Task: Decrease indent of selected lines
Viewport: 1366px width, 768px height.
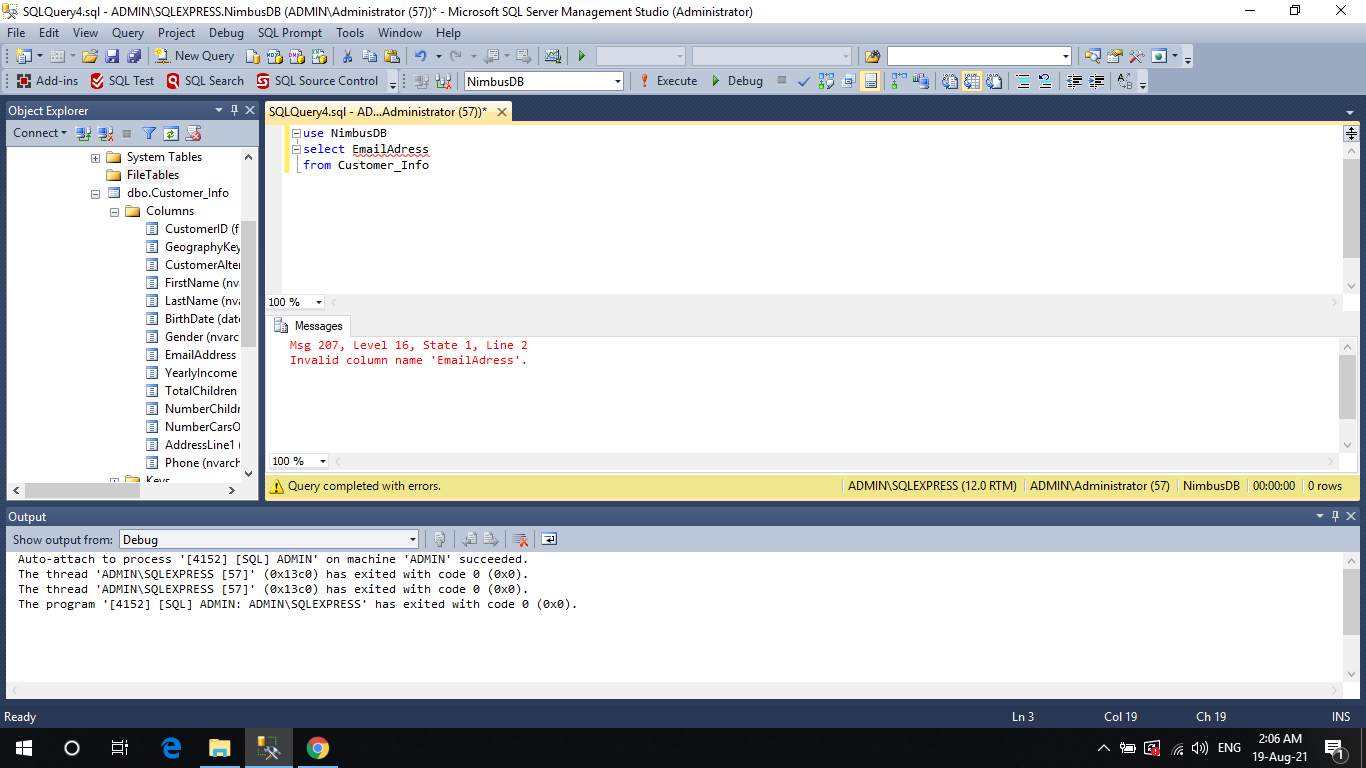Action: tap(1075, 81)
